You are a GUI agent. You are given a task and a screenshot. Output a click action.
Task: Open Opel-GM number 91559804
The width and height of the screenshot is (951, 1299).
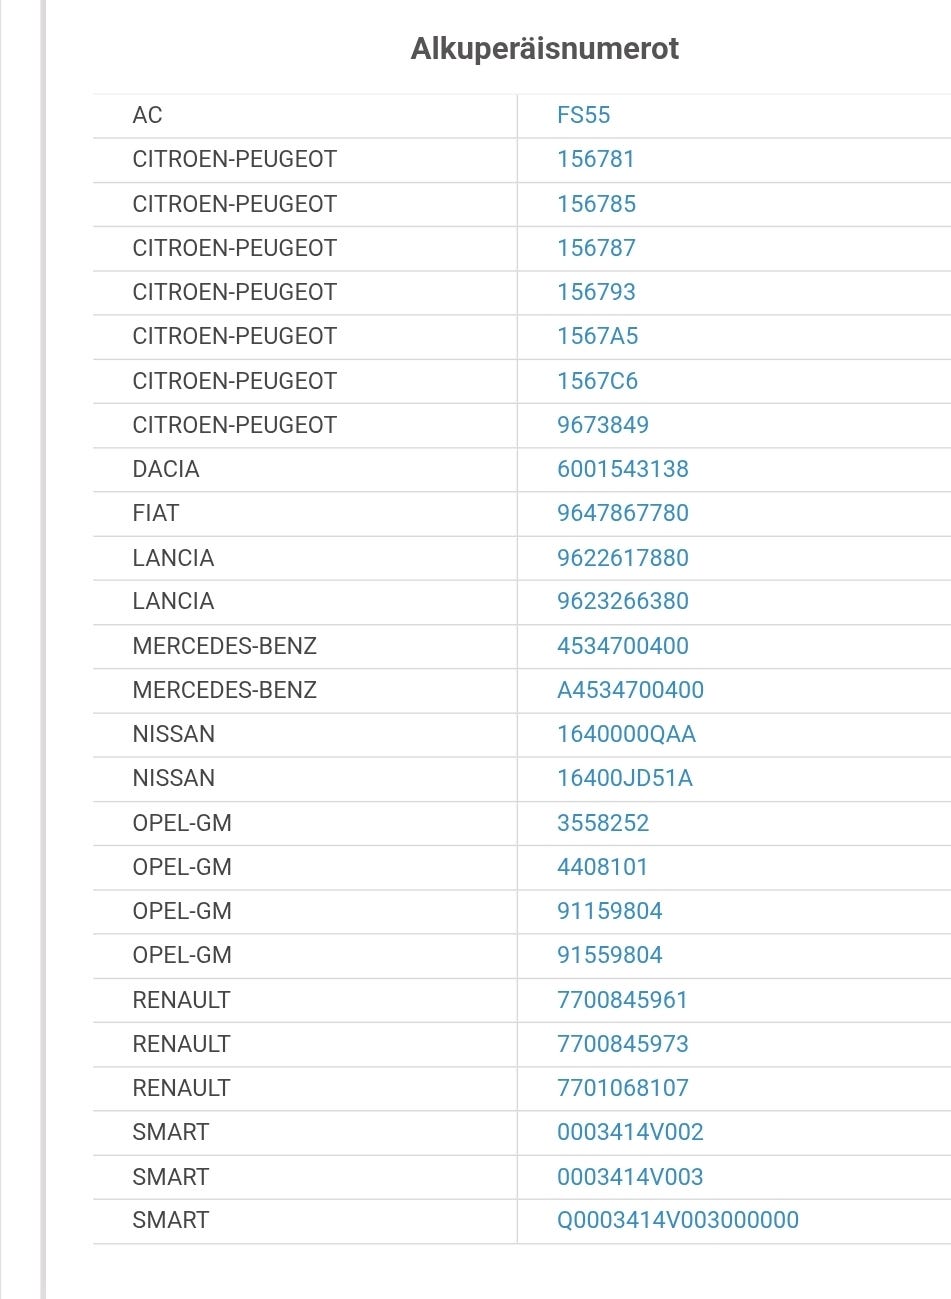[x=610, y=955]
